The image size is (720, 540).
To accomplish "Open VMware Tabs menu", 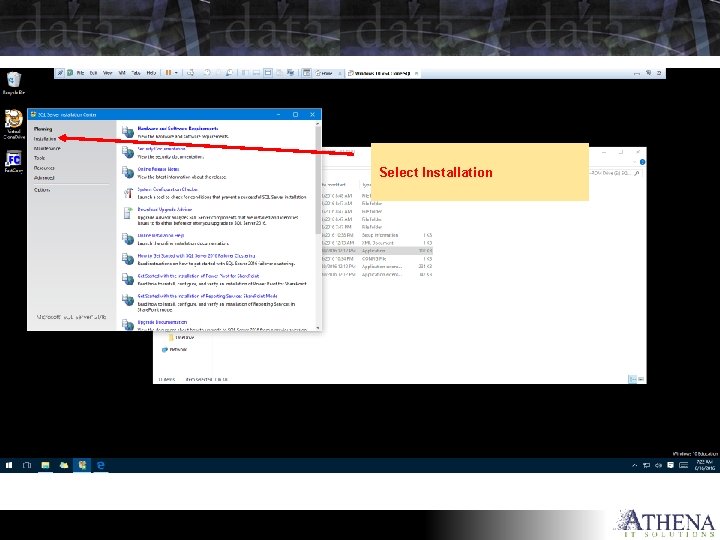I will (136, 73).
